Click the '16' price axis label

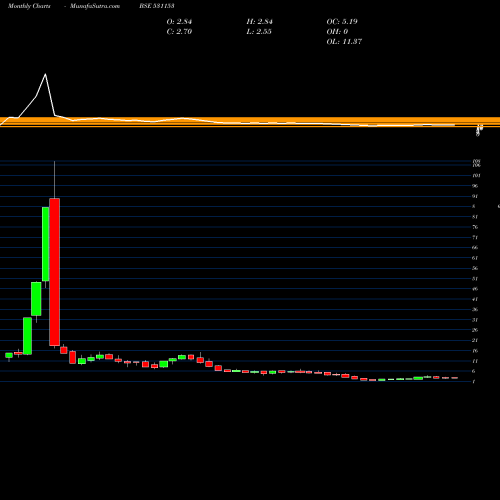click(475, 351)
